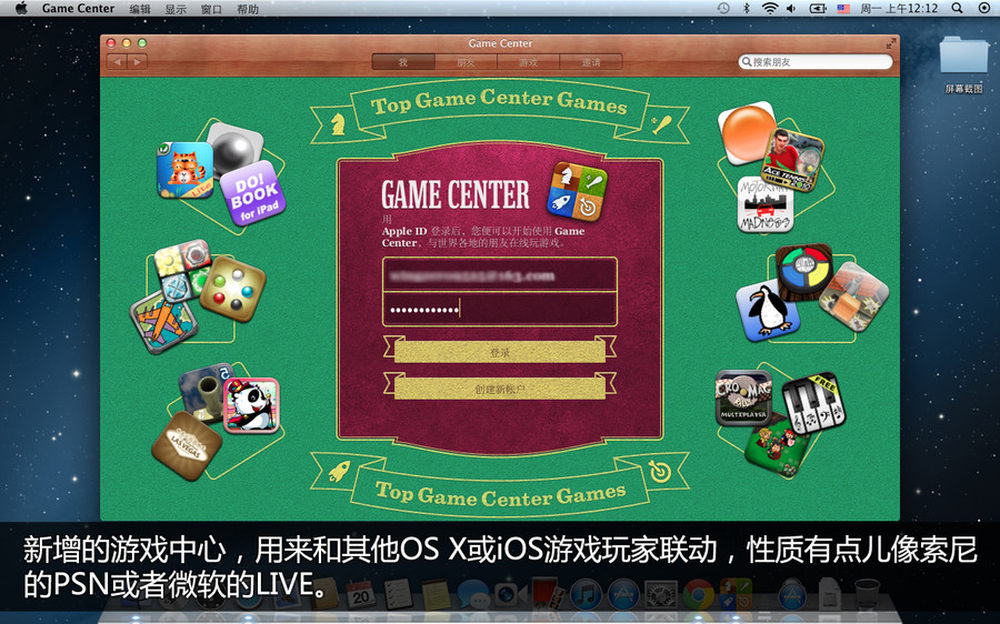
Task: Open Messages in the Dock
Action: click(x=473, y=594)
